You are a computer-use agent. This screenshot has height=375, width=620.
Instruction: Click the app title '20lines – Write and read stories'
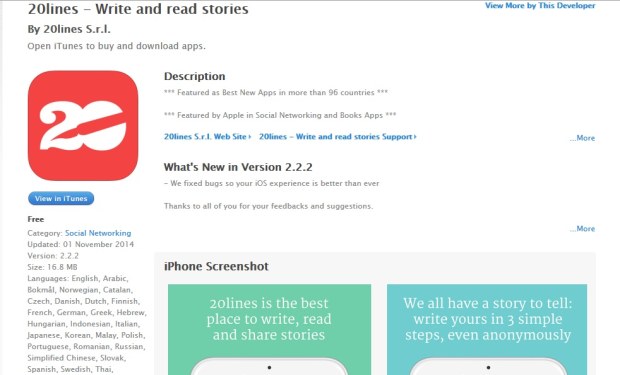[138, 9]
